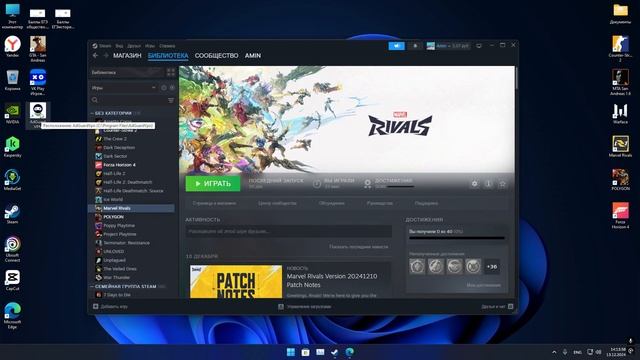640x360 pixels.
Task: Click Добавить игру at bottom left
Action: pos(110,307)
